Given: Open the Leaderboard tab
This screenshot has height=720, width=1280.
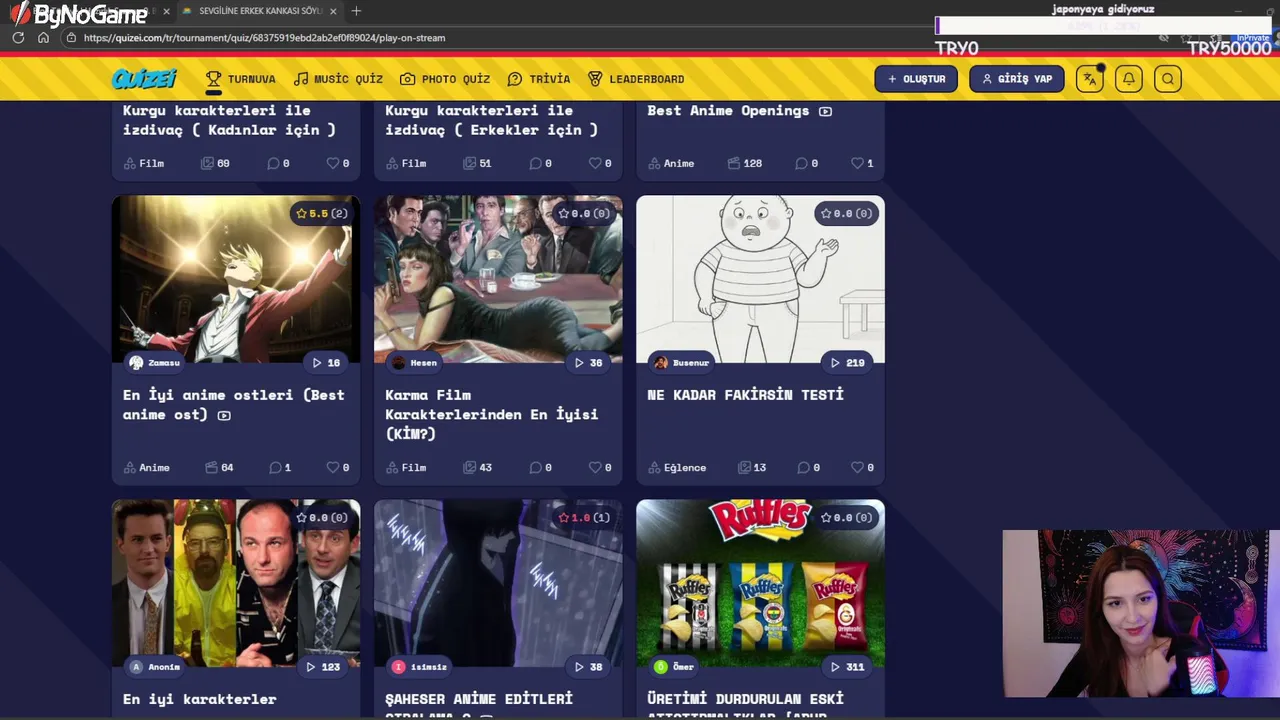Looking at the screenshot, I should (x=636, y=79).
